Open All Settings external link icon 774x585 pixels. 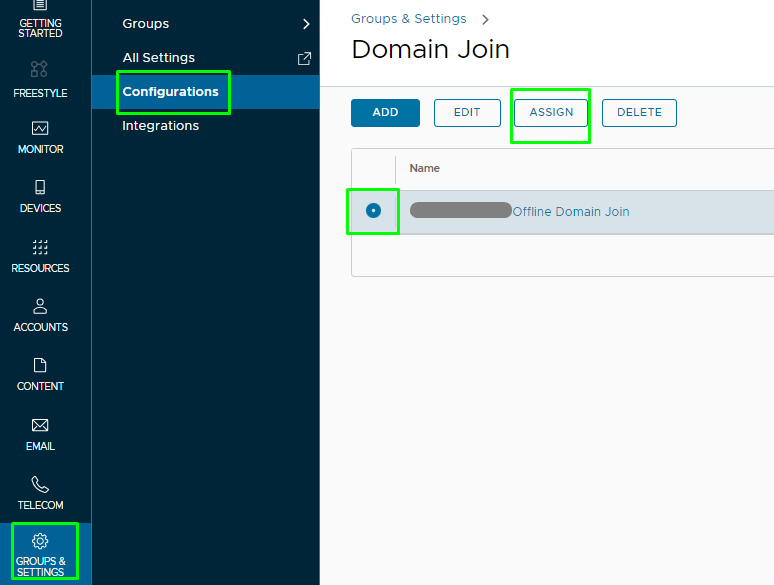coord(305,58)
